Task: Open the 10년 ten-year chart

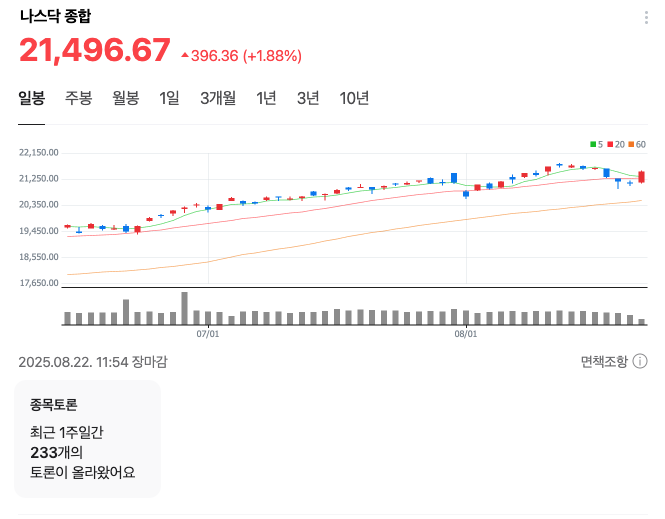Action: 354,98
